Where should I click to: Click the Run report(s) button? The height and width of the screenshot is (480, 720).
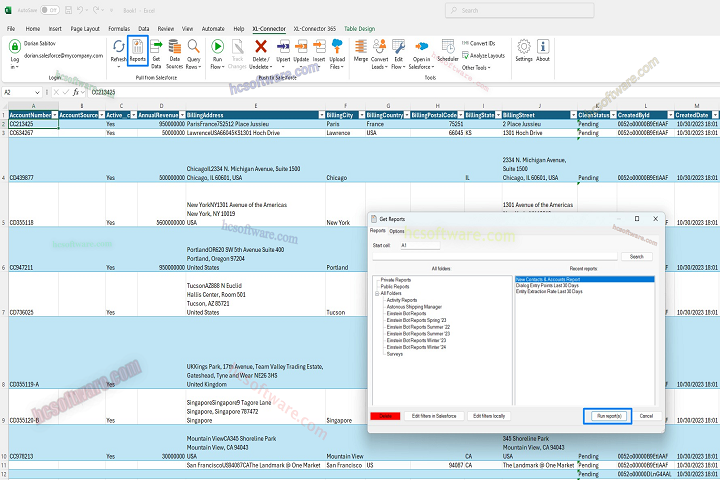point(607,415)
